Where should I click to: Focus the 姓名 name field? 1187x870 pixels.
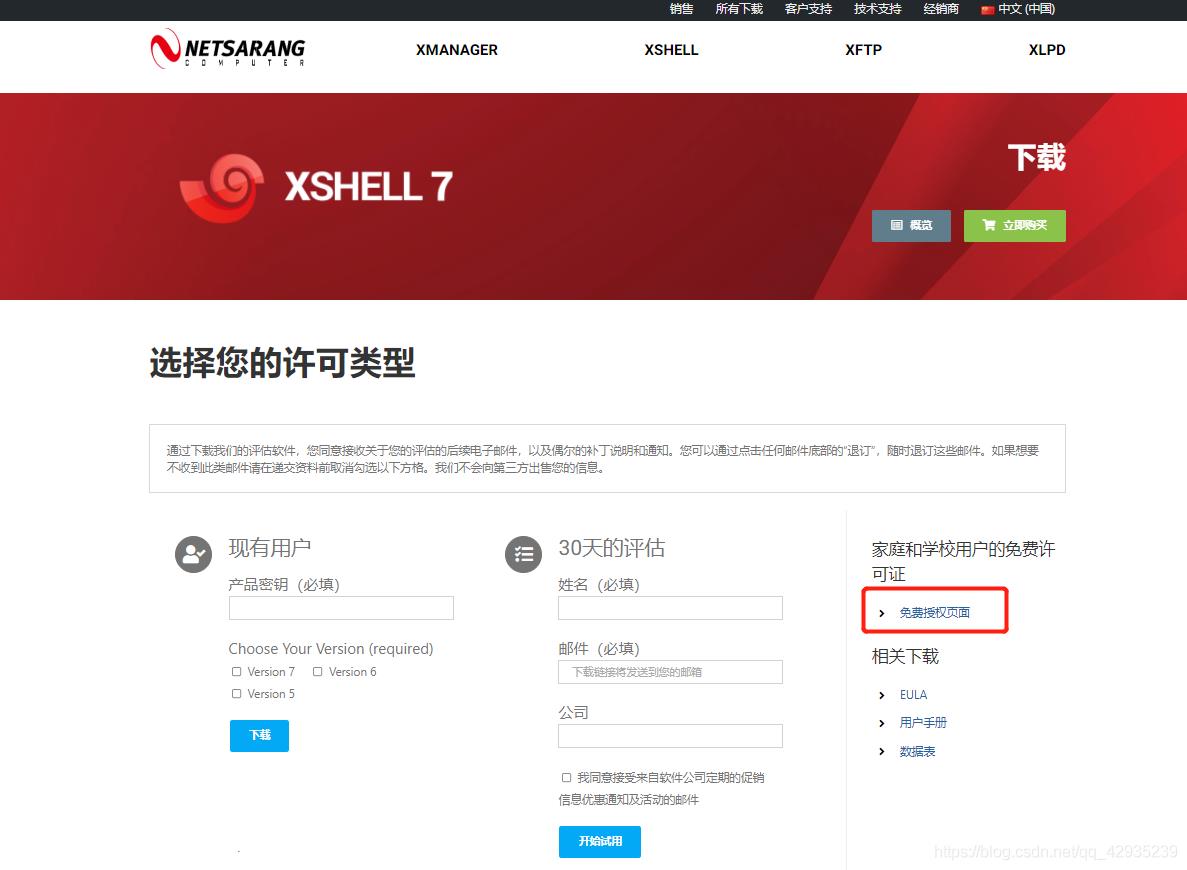tap(671, 608)
